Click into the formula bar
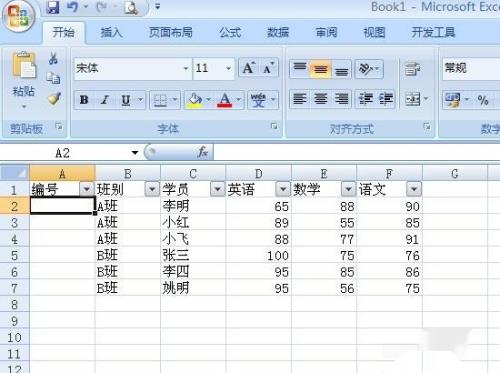500x373 pixels. [357, 153]
